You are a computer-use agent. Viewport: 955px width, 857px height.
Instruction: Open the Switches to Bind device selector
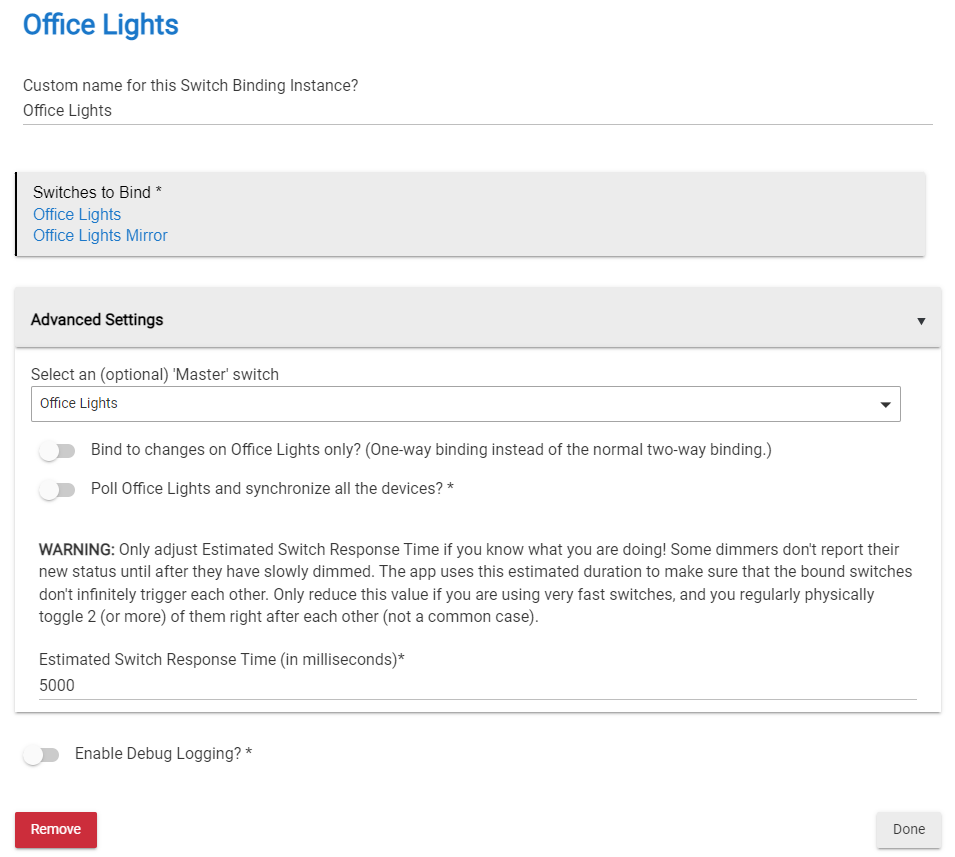[470, 214]
